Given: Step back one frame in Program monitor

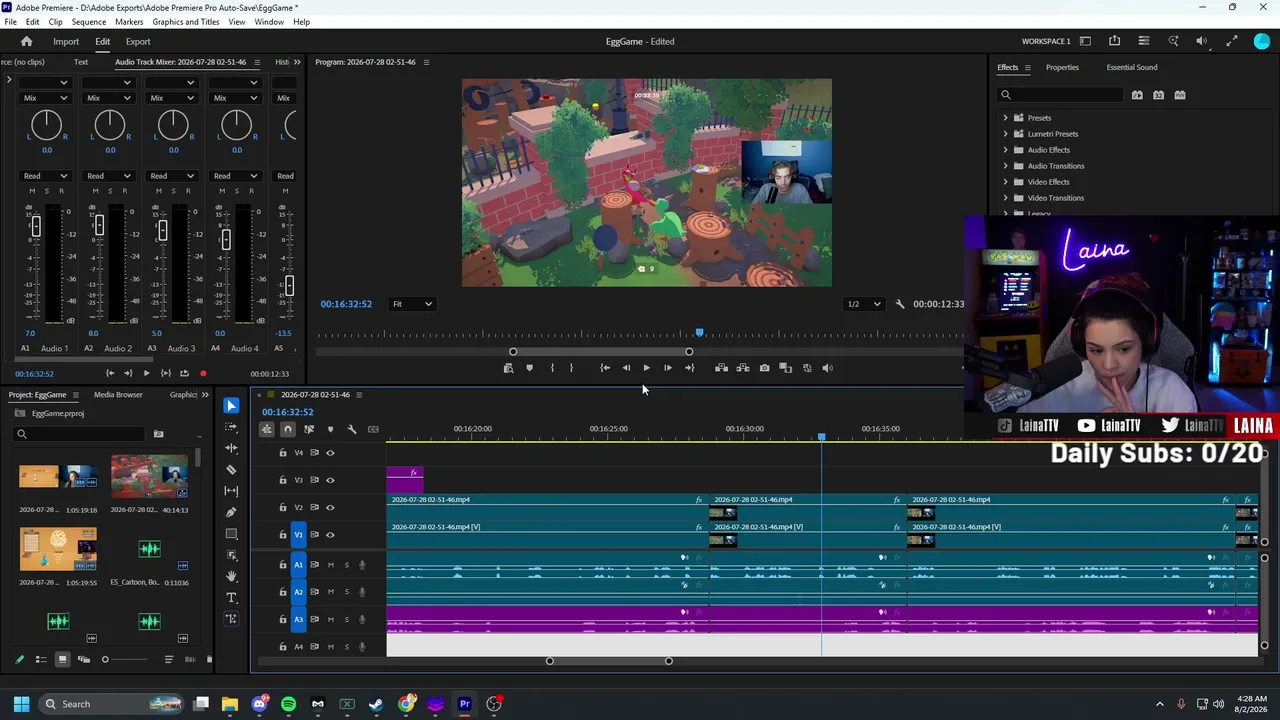Looking at the screenshot, I should pyautogui.click(x=626, y=368).
